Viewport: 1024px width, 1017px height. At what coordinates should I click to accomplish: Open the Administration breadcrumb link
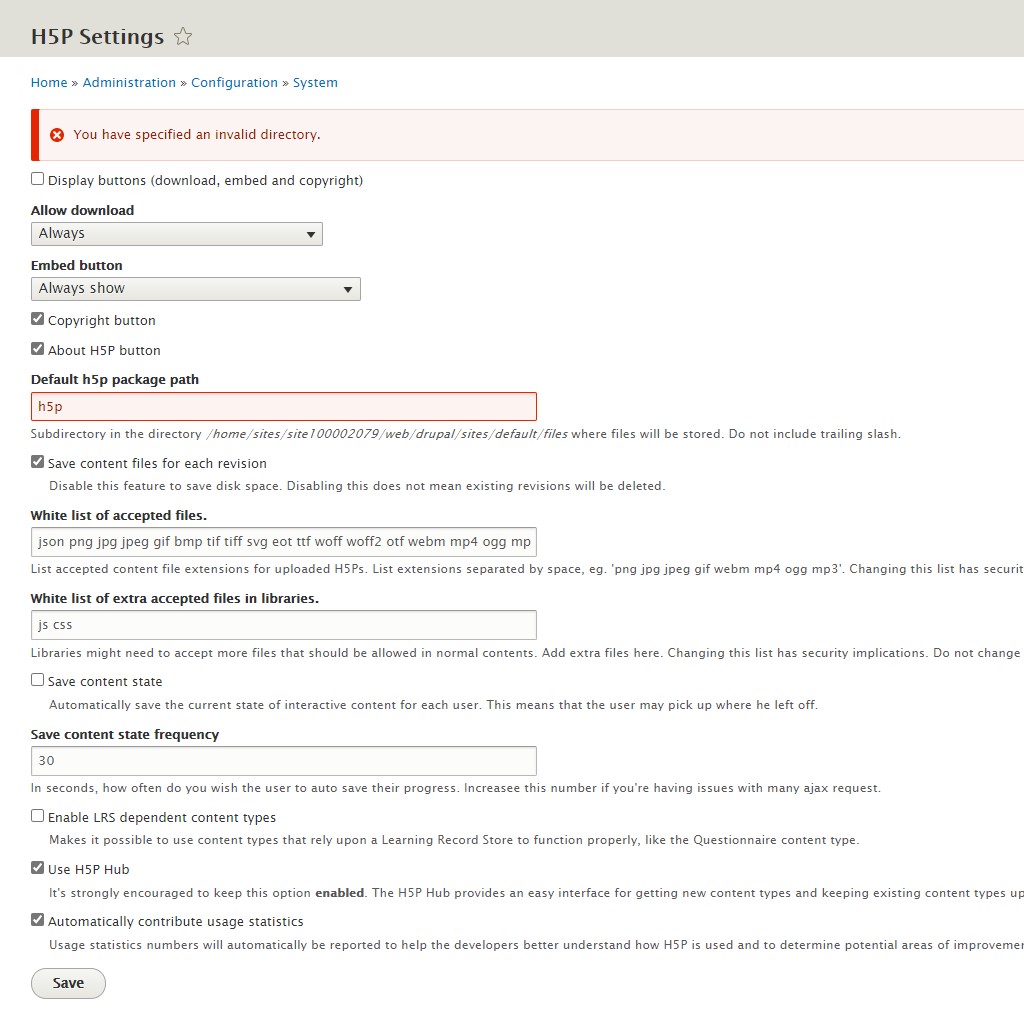coord(129,82)
